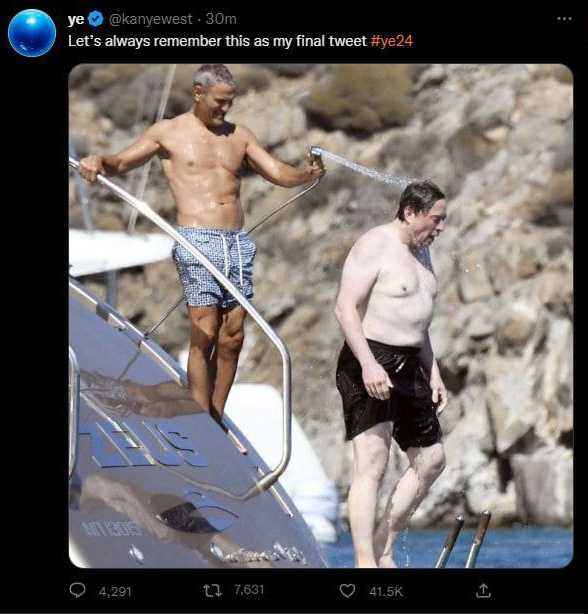Open the reply speech bubble icon
This screenshot has height=614, width=588.
[x=77, y=591]
